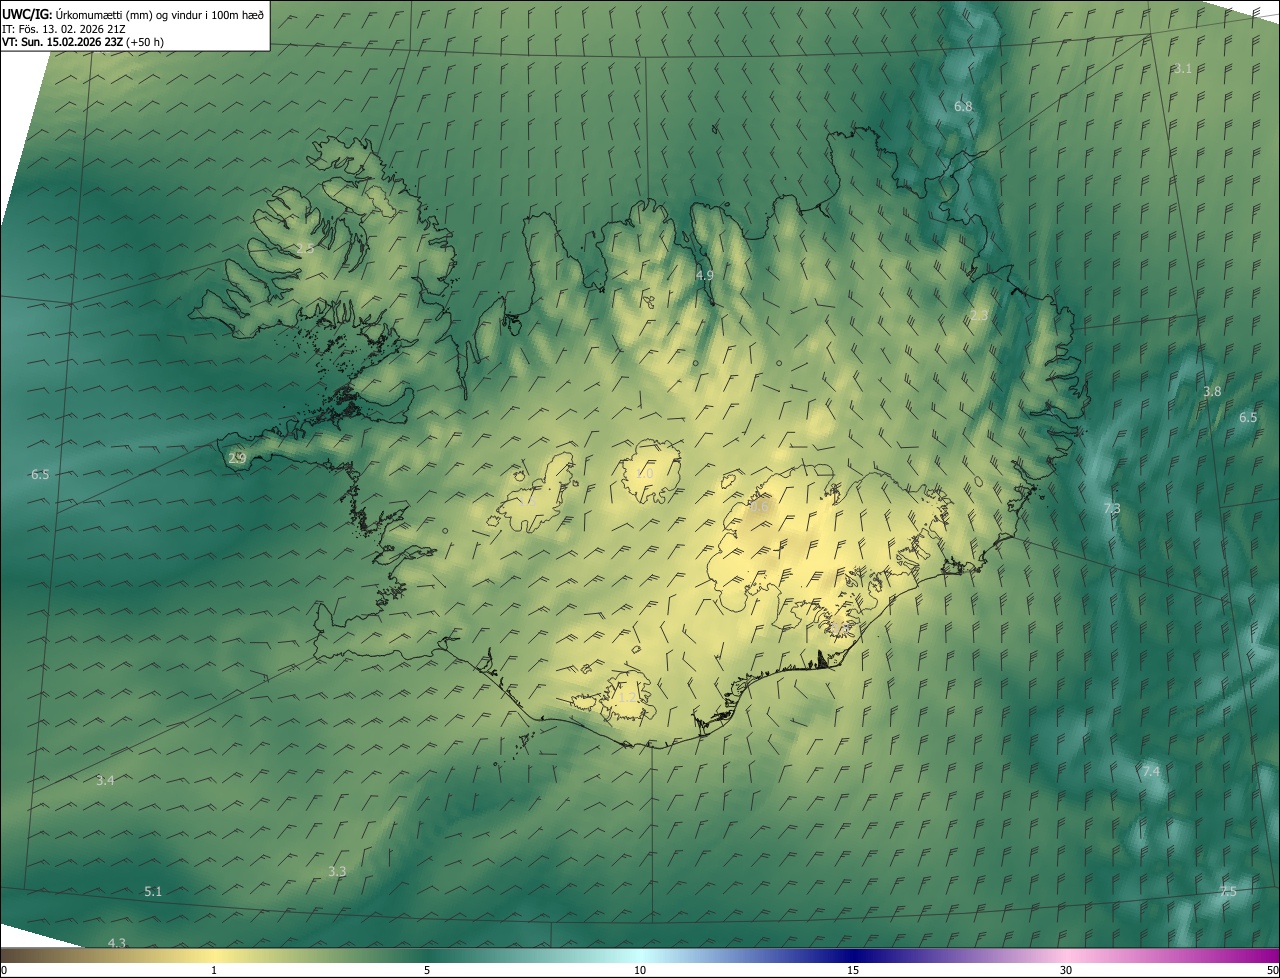Click the valid time 'VT: Sun. 15.02.2026 23Z'
The height and width of the screenshot is (978, 1280).
tap(62, 42)
